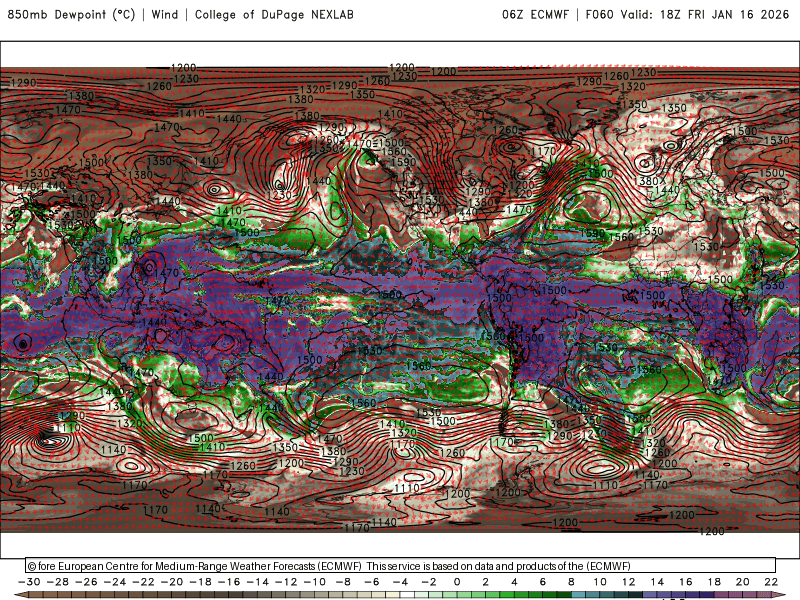Click the ECMWF copyright notice below the map
The width and height of the screenshot is (800, 600).
point(329,566)
